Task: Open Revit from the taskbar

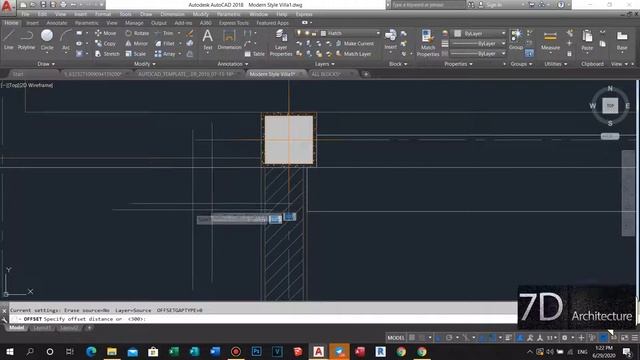Action: (380, 351)
